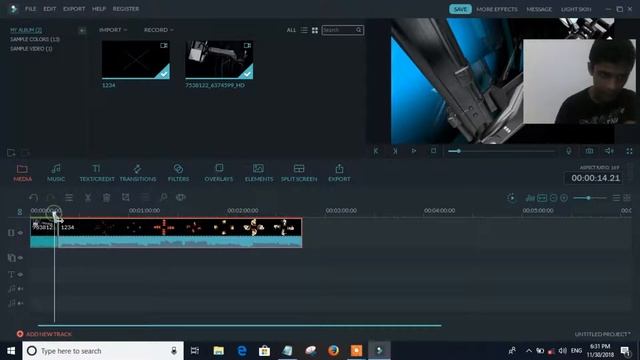Open the Help menu
This screenshot has height=360, width=640.
coord(99,9)
